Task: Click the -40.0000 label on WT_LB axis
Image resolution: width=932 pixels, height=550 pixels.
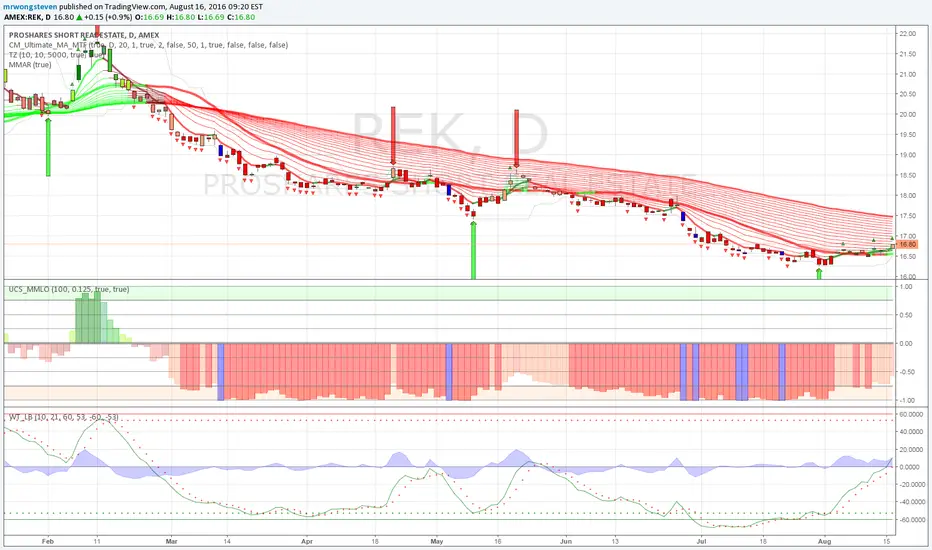Action: pos(911,502)
